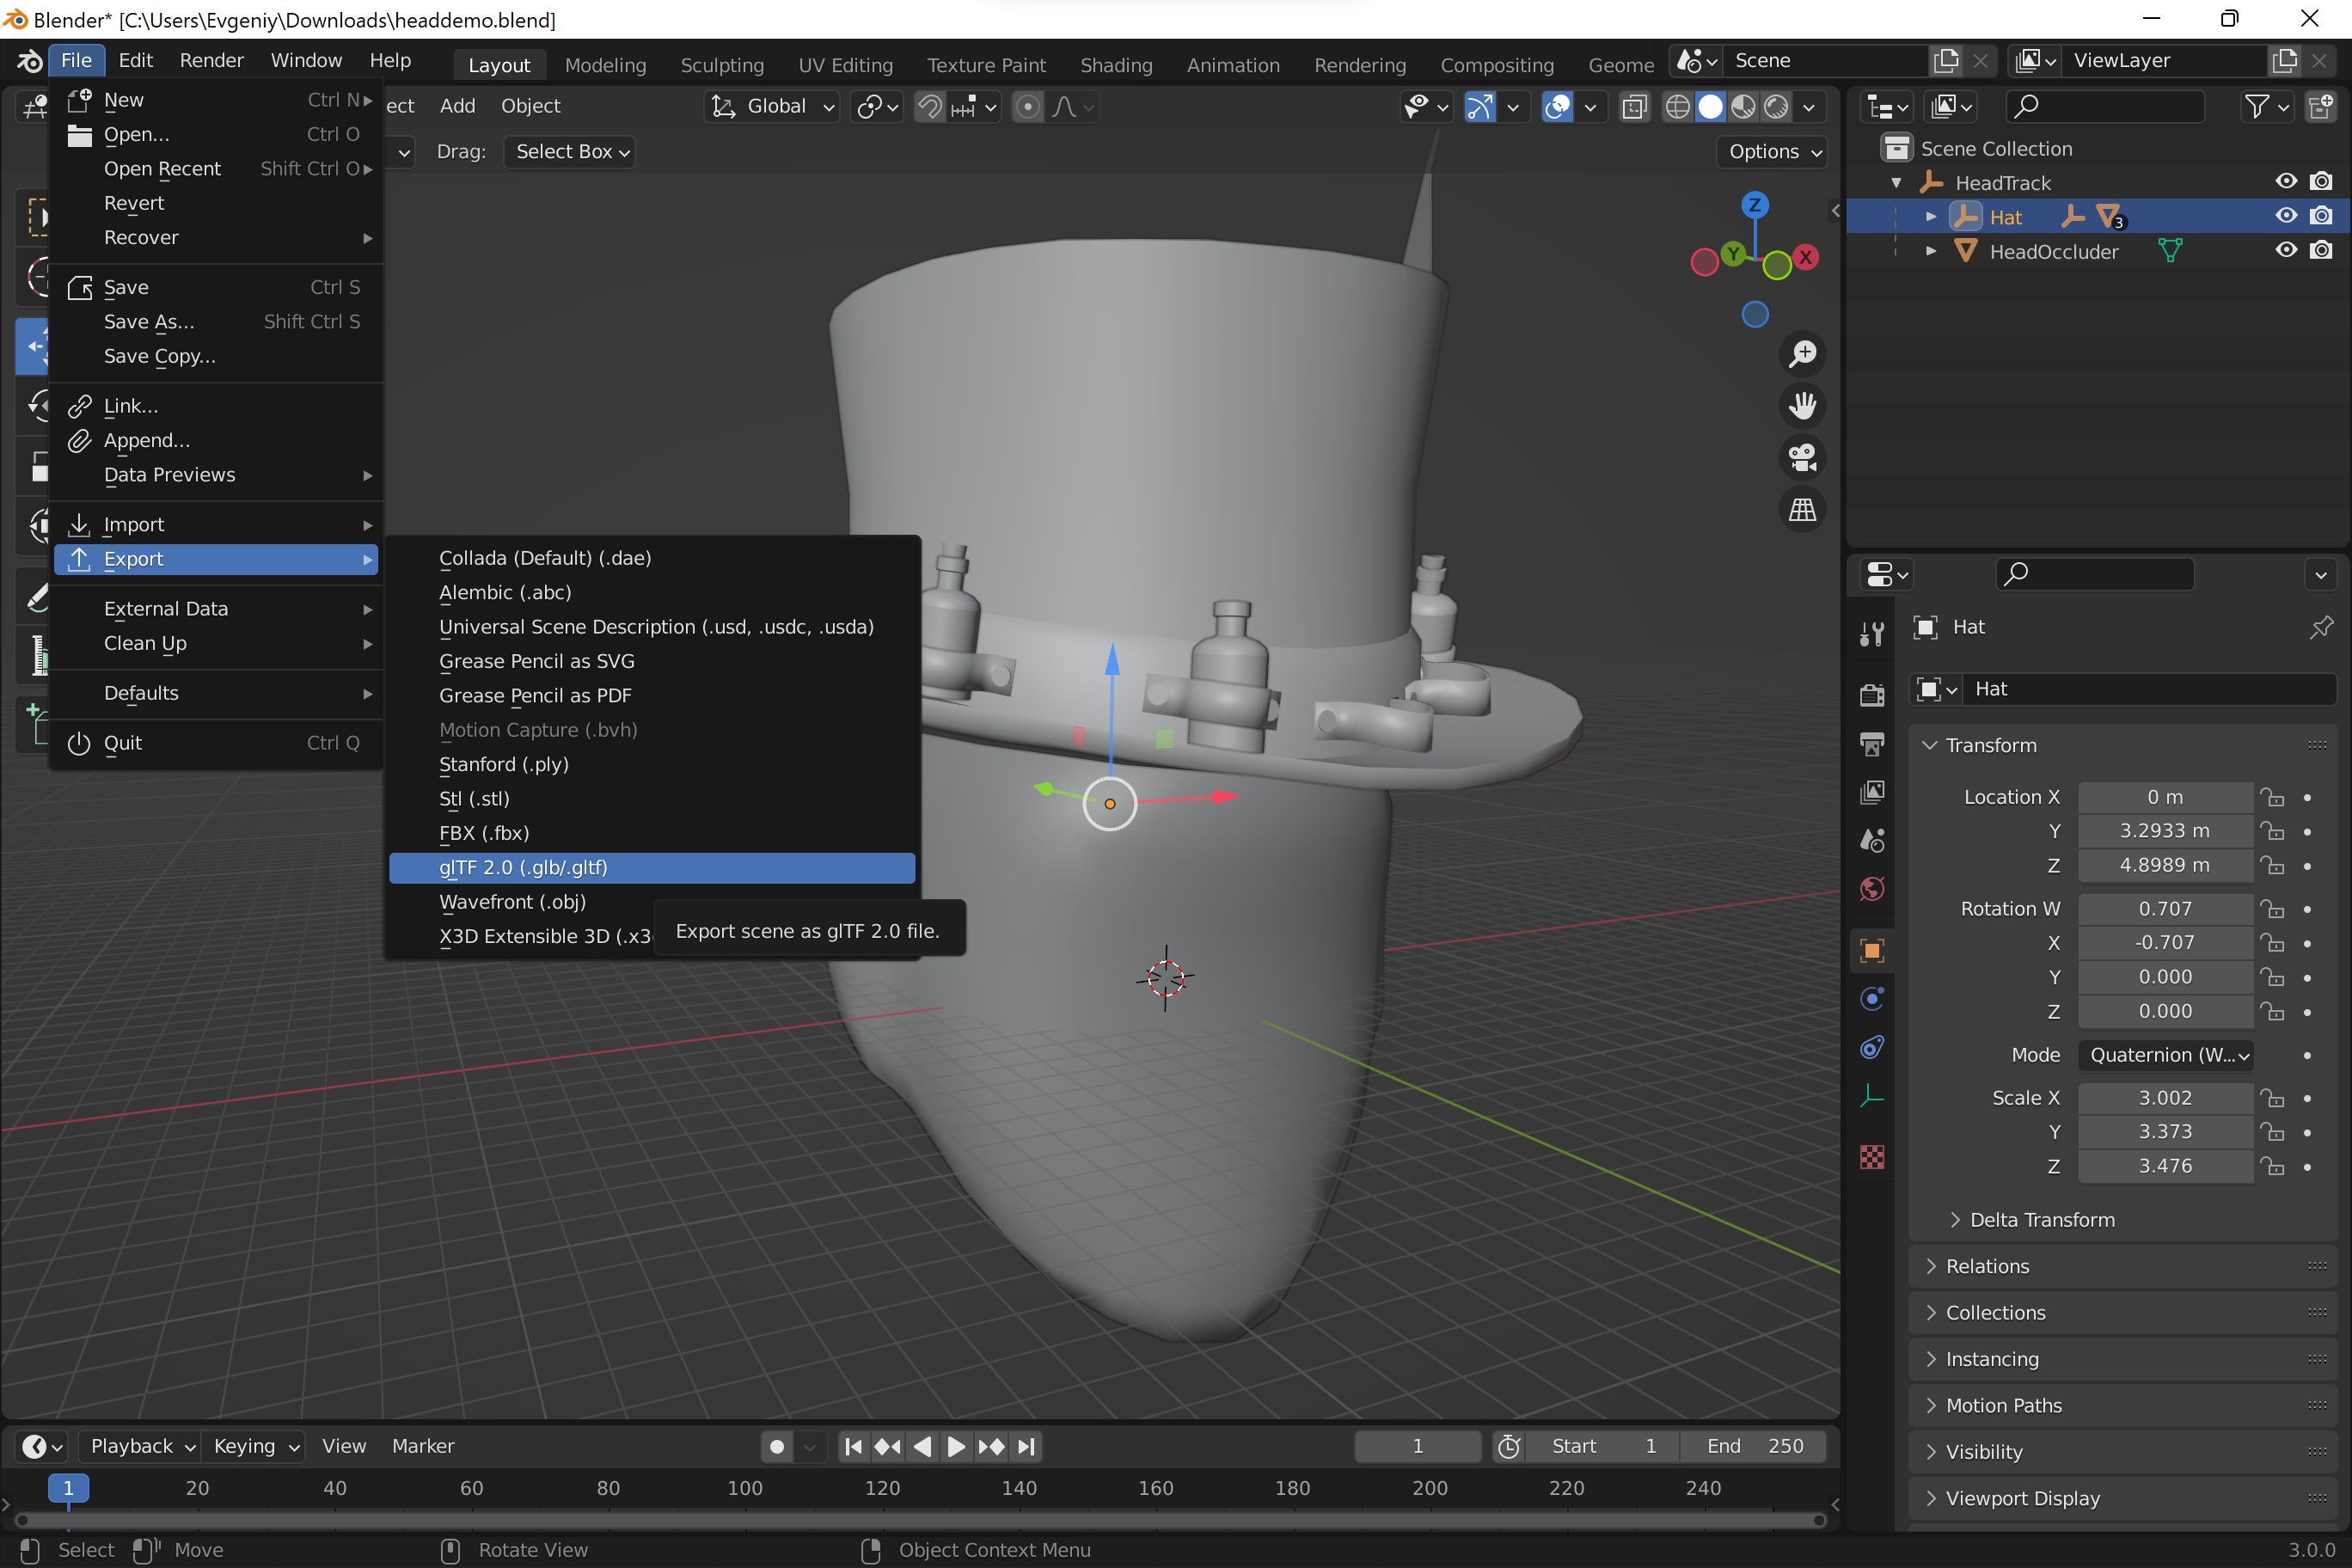
Task: Toggle camera view icon in viewport
Action: click(x=1802, y=458)
